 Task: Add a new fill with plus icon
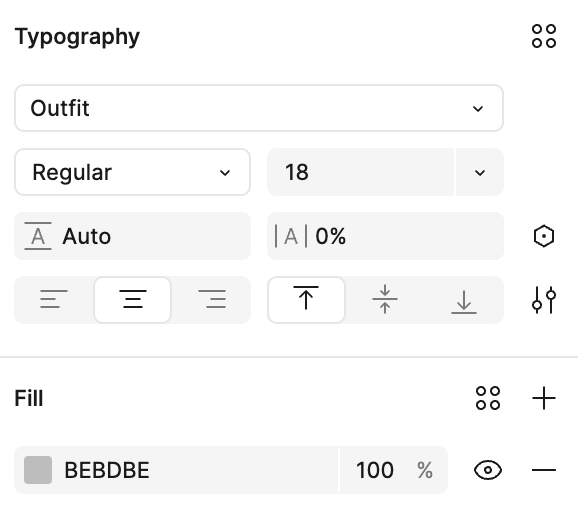pos(544,398)
